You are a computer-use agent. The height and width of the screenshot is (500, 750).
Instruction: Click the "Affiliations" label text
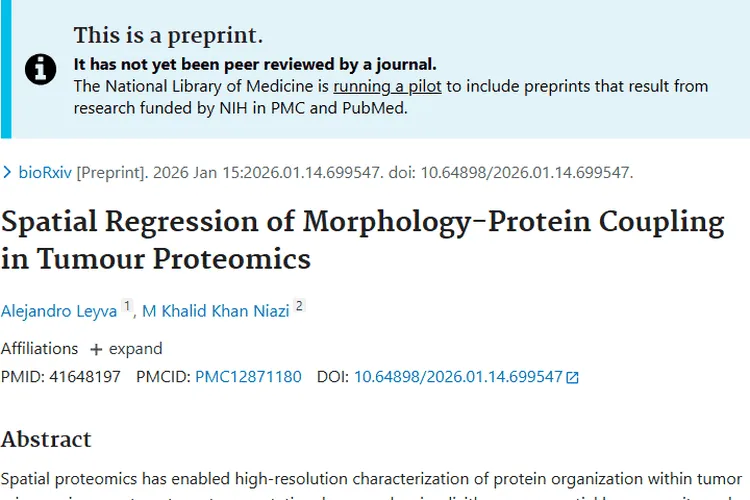point(40,349)
